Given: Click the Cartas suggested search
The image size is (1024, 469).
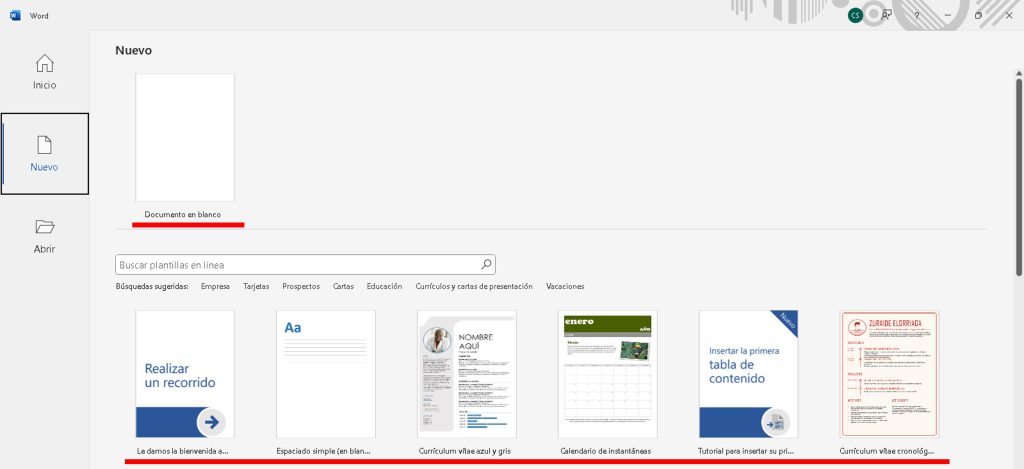Looking at the screenshot, I should click(343, 287).
